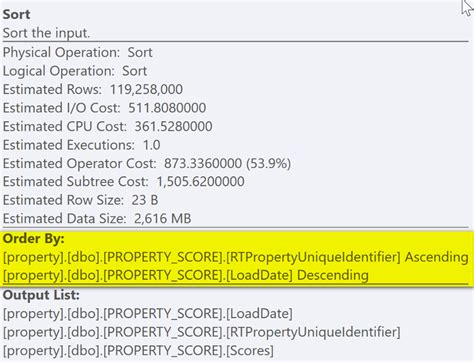Click the LoadDate column in Output List
Image resolution: width=474 pixels, height=362 pixels.
click(x=148, y=314)
